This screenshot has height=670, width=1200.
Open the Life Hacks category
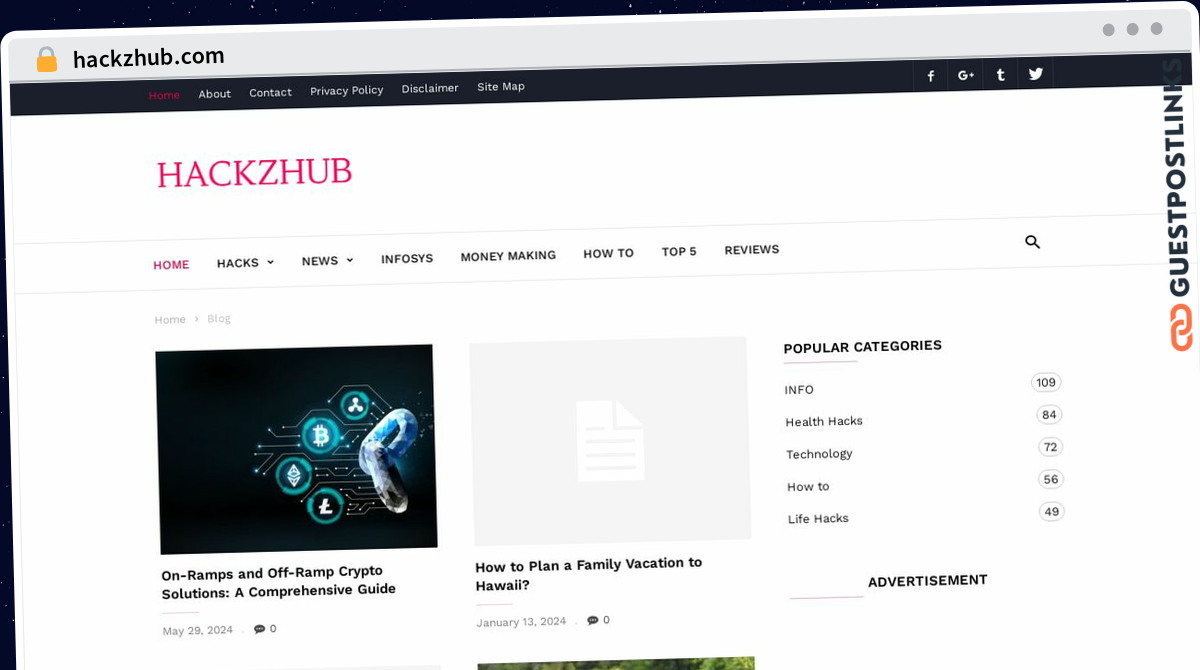(x=818, y=519)
